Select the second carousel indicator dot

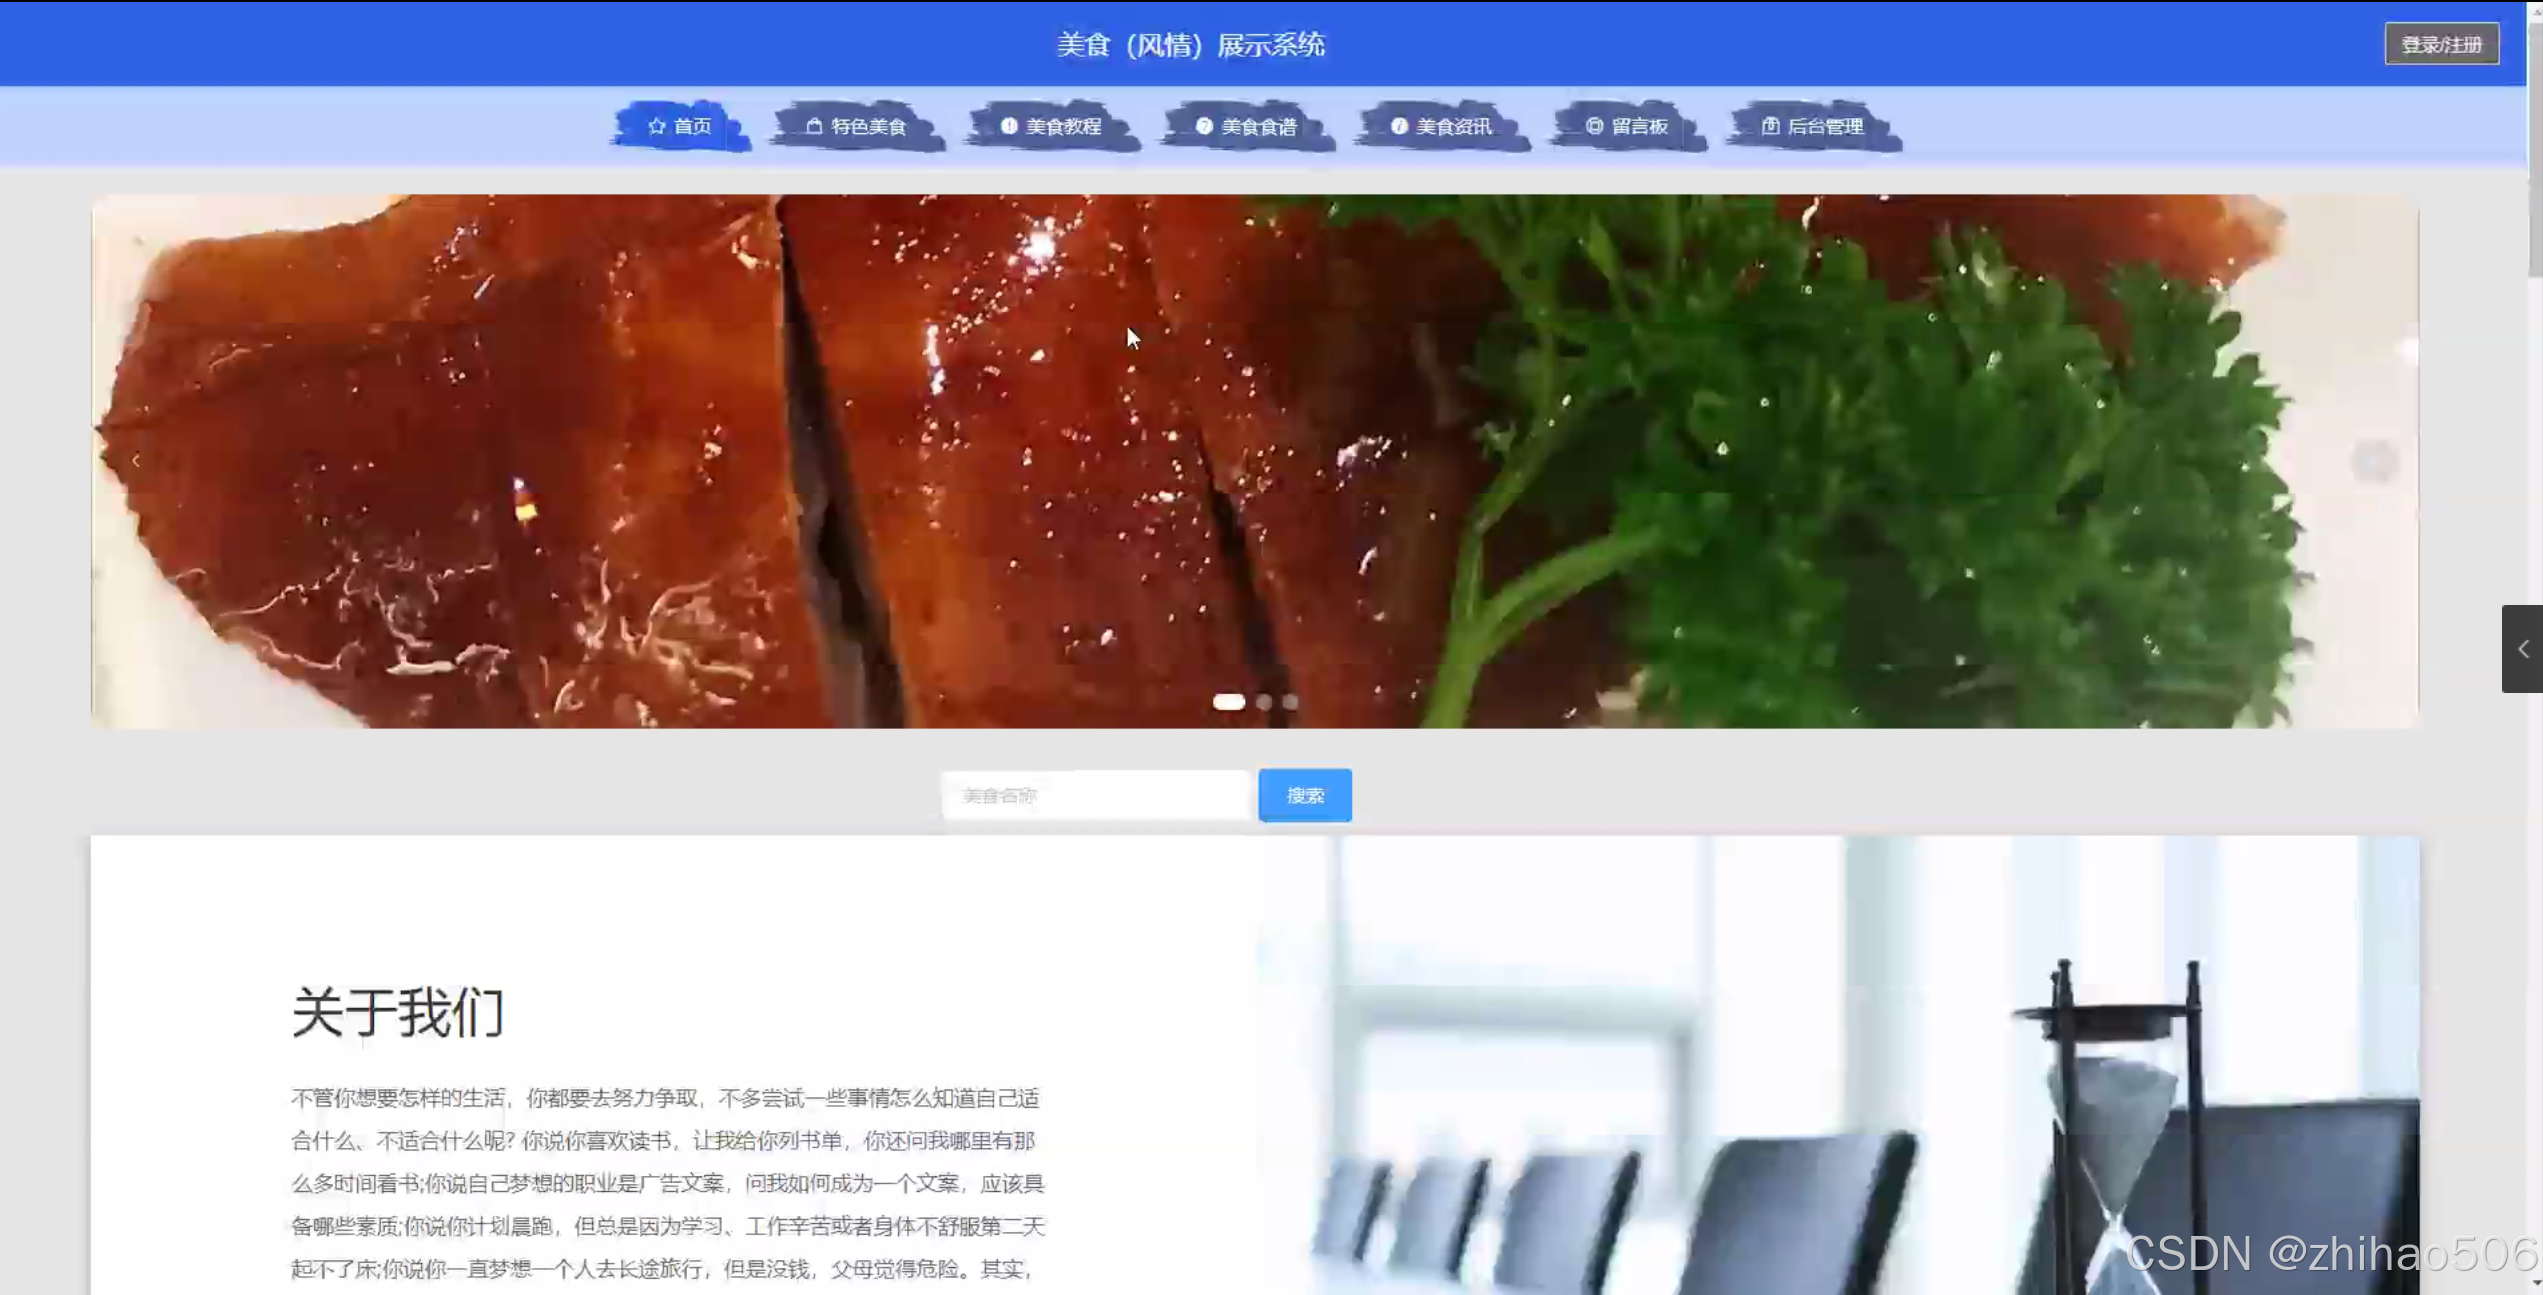1264,702
